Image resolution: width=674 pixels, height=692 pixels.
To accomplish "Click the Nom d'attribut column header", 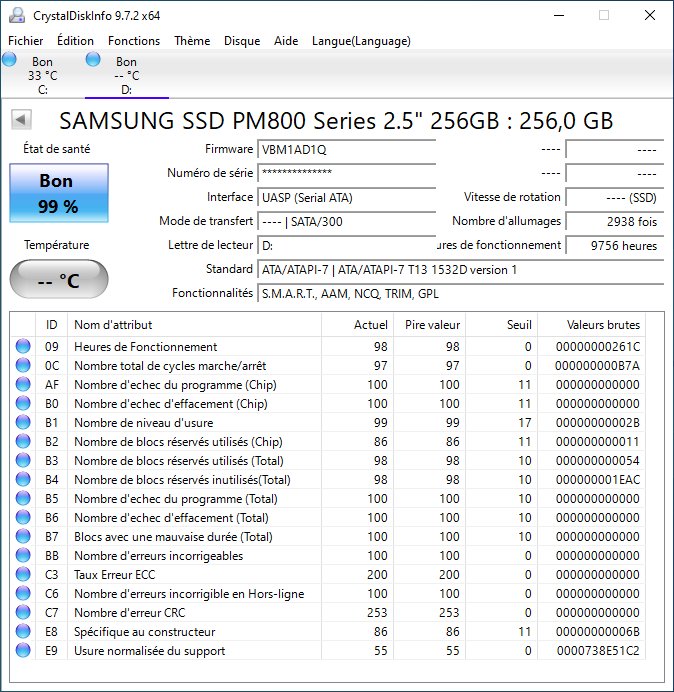I will (195, 325).
